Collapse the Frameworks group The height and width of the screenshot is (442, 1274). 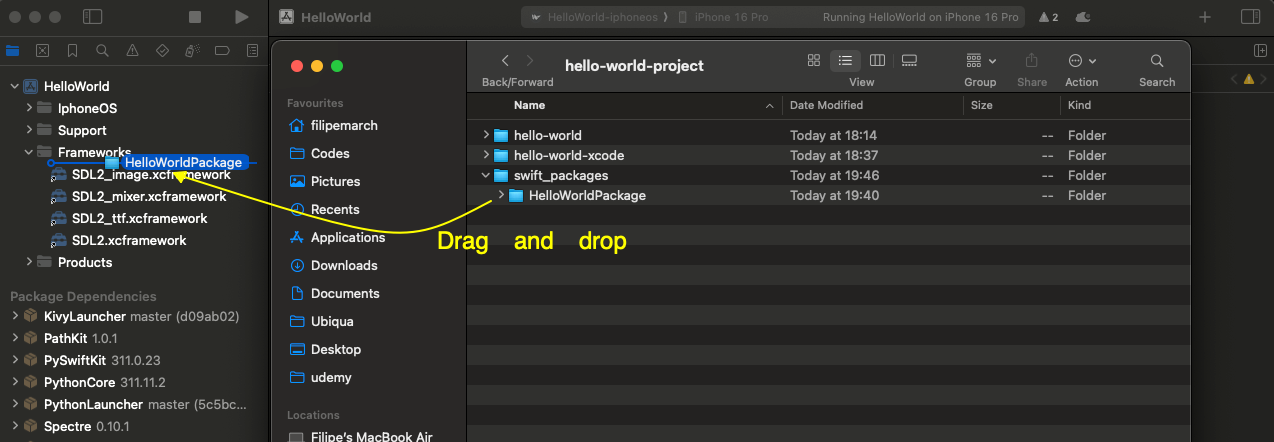(x=29, y=152)
